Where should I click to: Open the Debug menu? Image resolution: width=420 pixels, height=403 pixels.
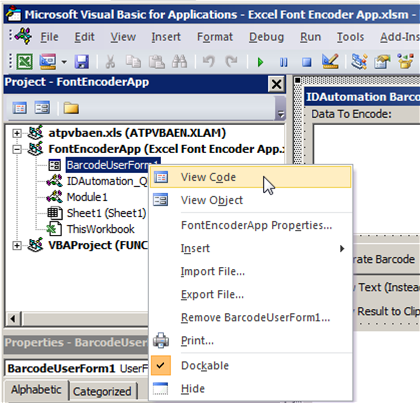[266, 37]
